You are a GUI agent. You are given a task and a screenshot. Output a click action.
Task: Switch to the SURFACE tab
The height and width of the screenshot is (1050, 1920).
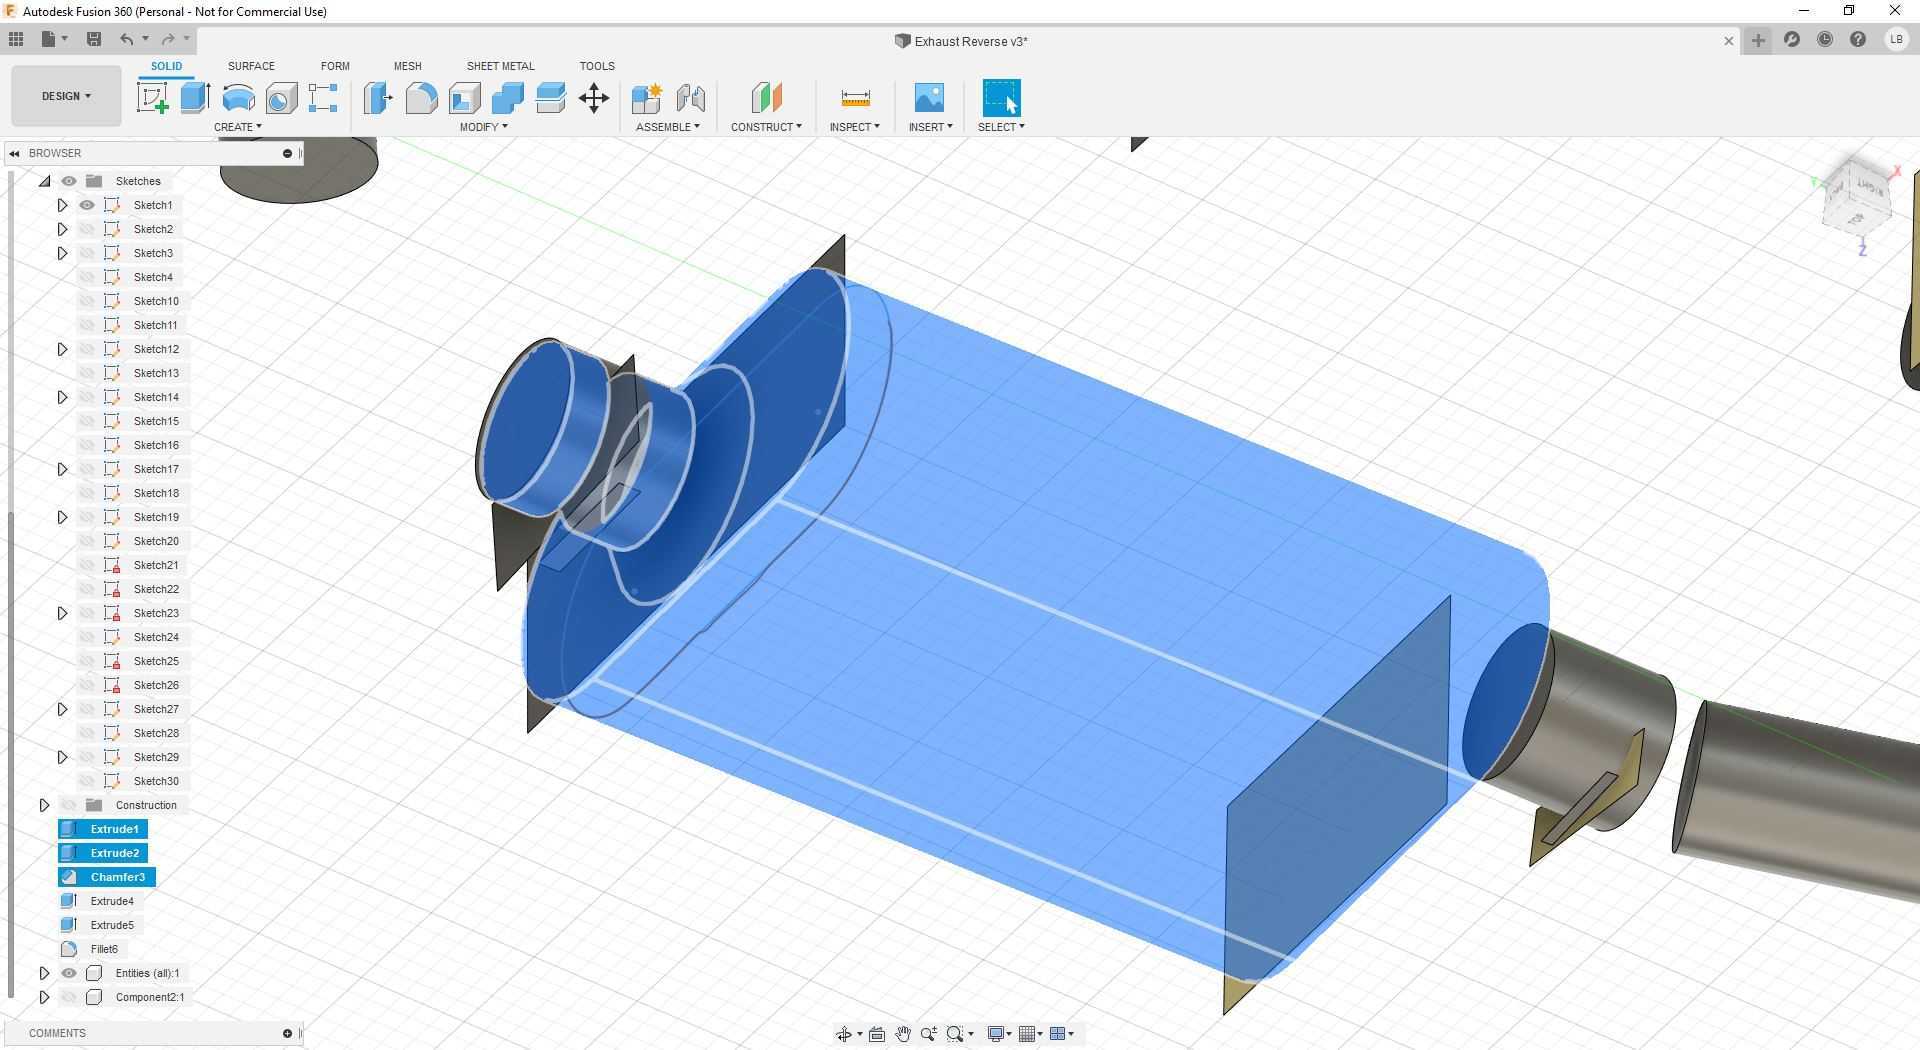[x=251, y=66]
